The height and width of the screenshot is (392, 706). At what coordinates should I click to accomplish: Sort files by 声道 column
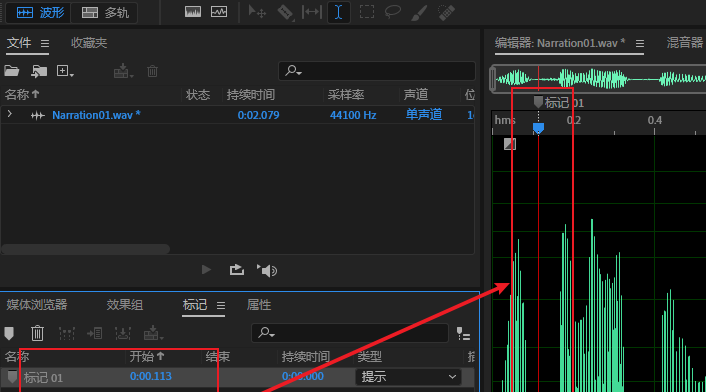point(416,95)
